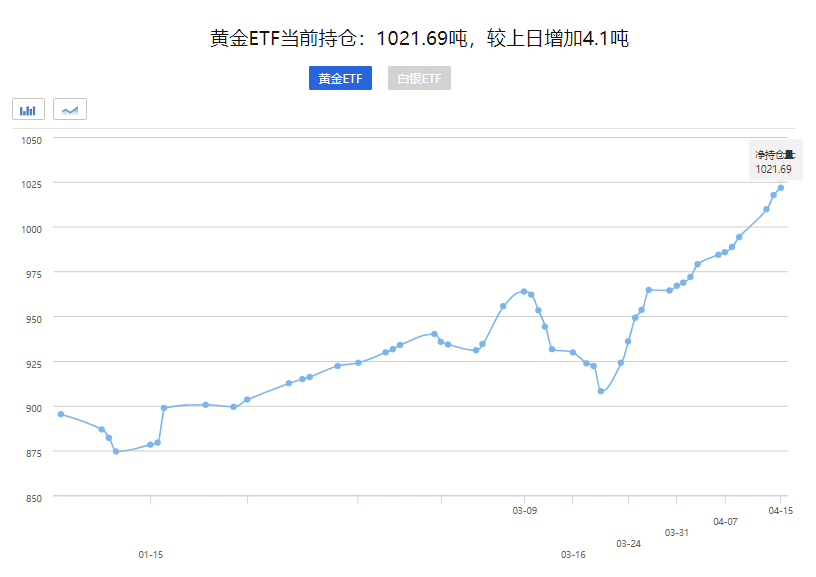This screenshot has width=816, height=577.
Task: Click the March peak data point above 03-09
Action: click(524, 291)
